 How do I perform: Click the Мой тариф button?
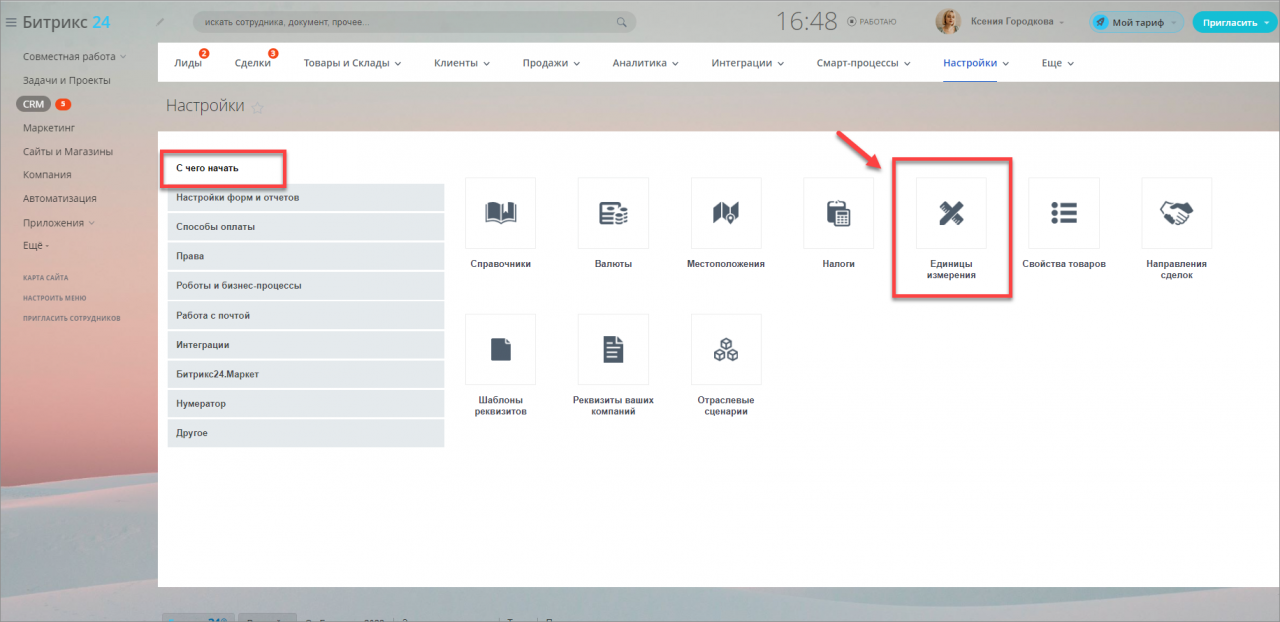pos(1137,22)
